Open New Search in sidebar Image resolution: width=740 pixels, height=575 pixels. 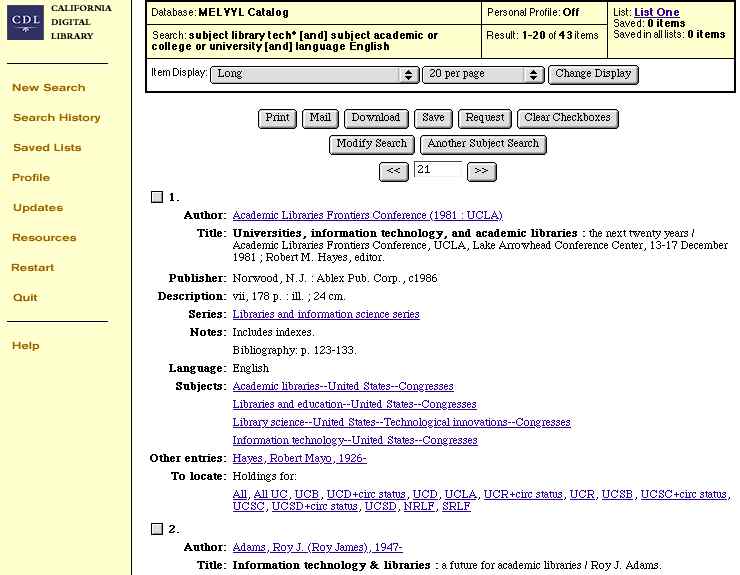(48, 88)
